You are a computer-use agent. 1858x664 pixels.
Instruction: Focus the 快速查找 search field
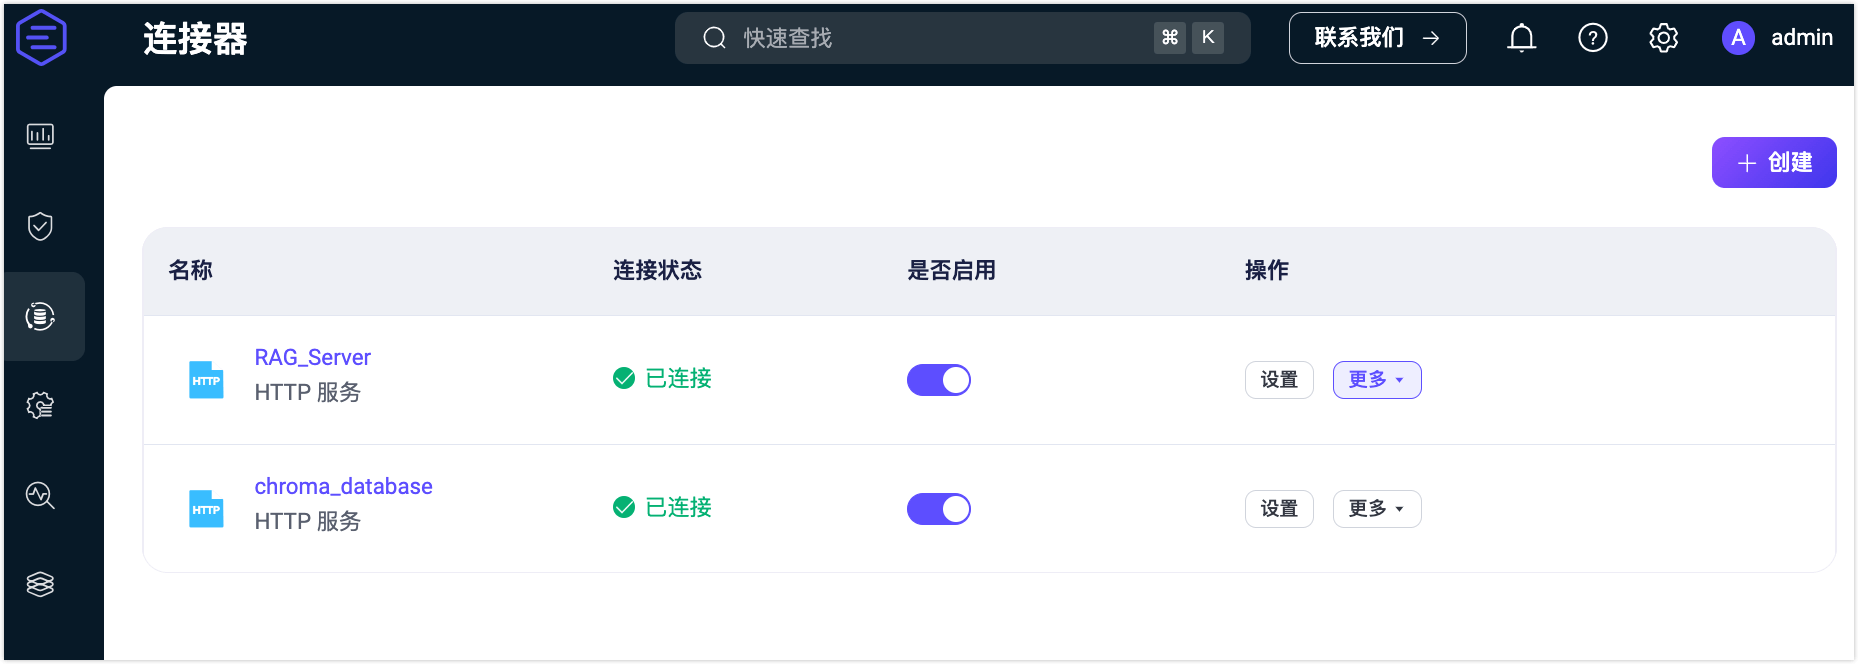[940, 38]
